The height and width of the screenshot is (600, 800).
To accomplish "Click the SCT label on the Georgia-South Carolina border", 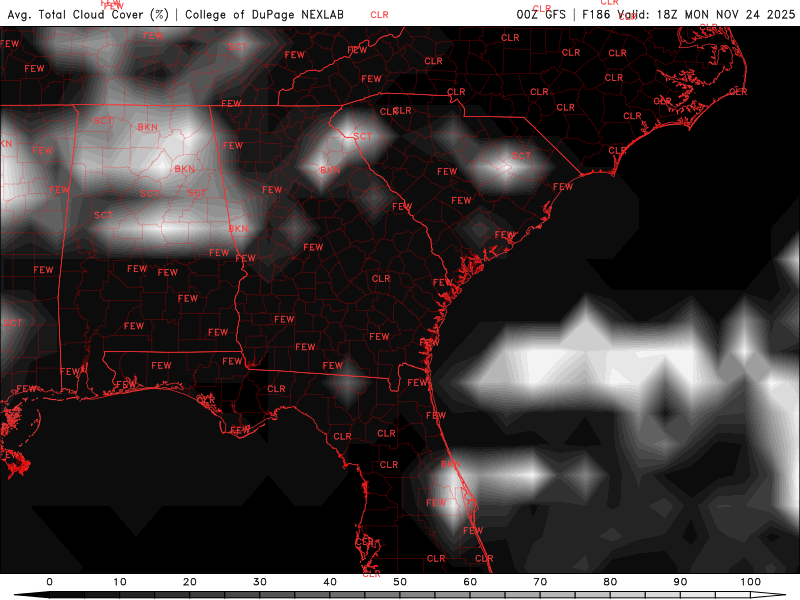I will (363, 136).
